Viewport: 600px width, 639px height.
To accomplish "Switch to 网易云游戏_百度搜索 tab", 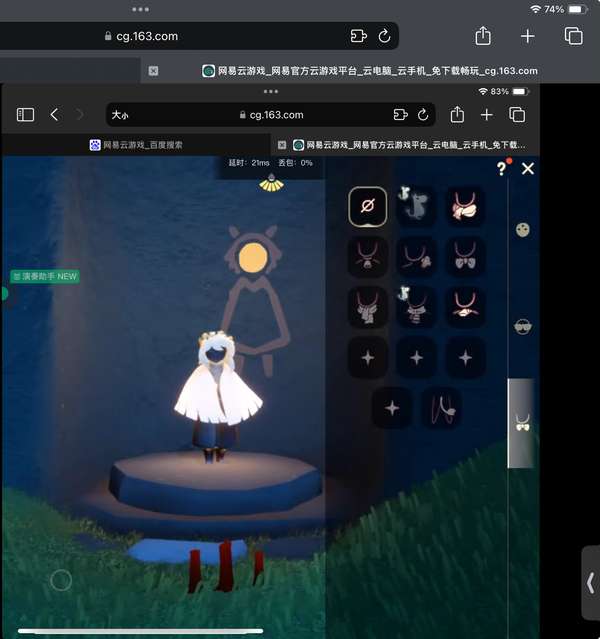I will pos(136,145).
